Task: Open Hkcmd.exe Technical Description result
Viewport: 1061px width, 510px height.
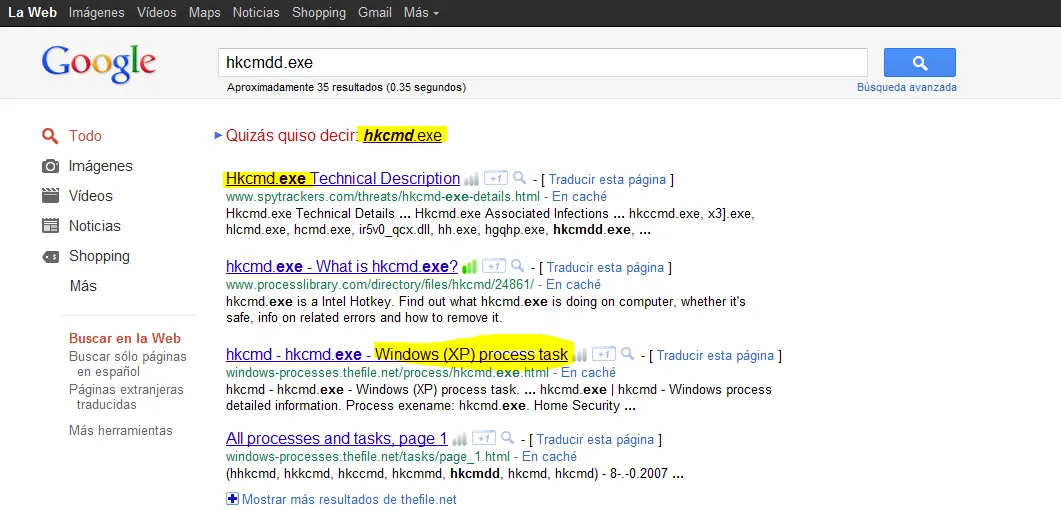Action: 343,179
